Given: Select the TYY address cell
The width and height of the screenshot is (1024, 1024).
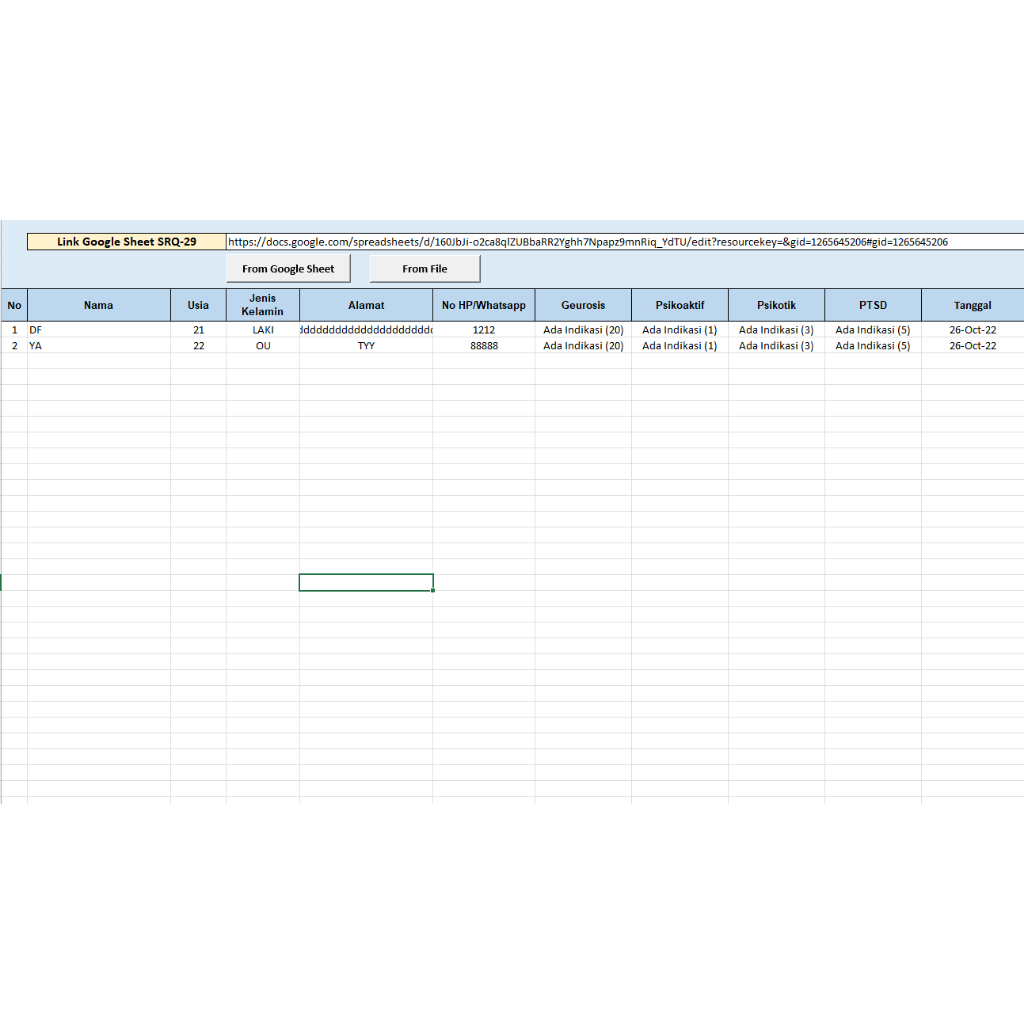Looking at the screenshot, I should pyautogui.click(x=366, y=345).
